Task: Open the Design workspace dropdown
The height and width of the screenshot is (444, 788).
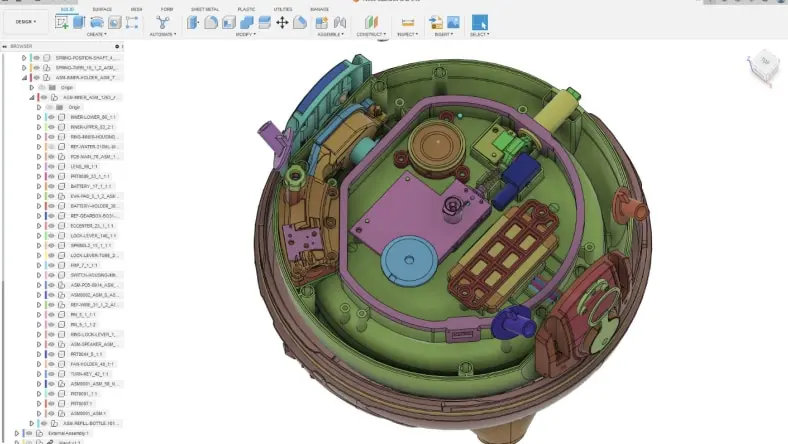Action: coord(26,22)
